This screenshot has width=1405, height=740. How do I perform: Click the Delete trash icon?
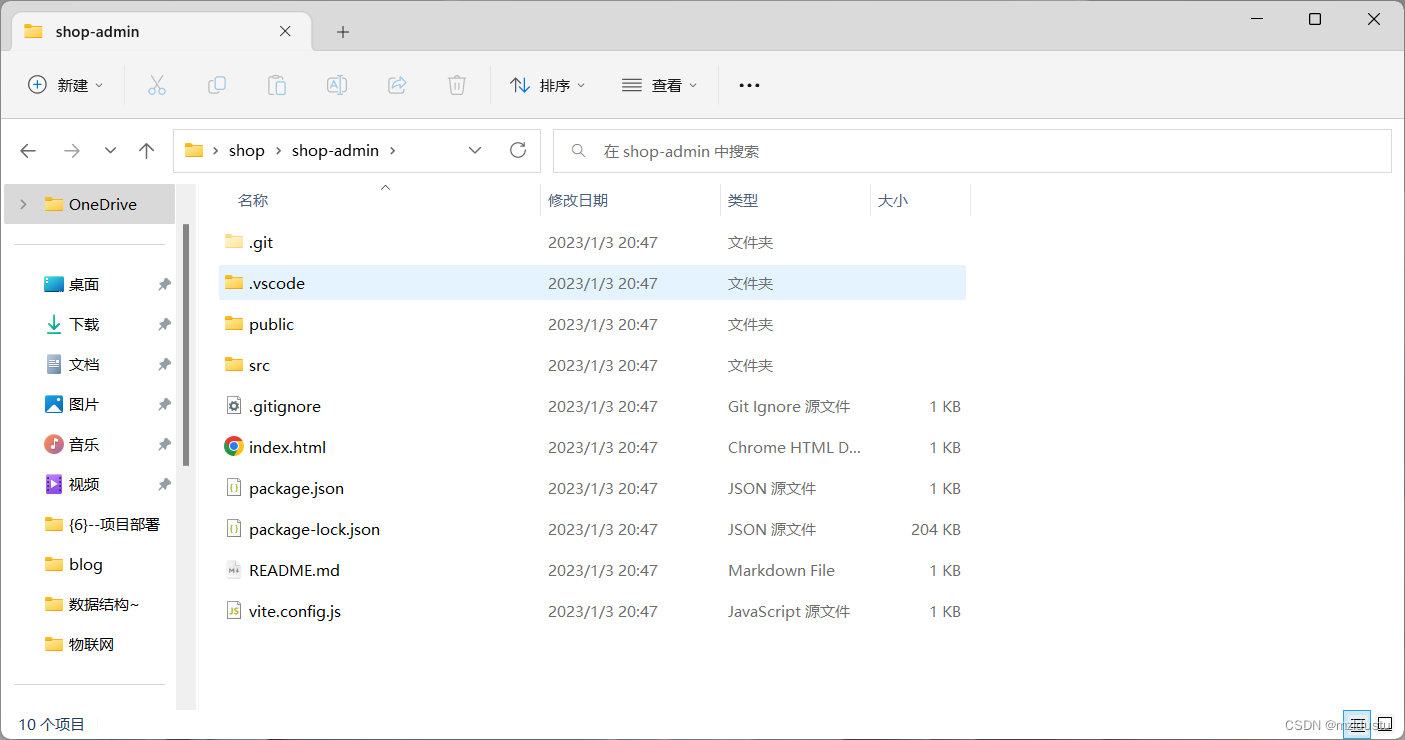tap(457, 85)
